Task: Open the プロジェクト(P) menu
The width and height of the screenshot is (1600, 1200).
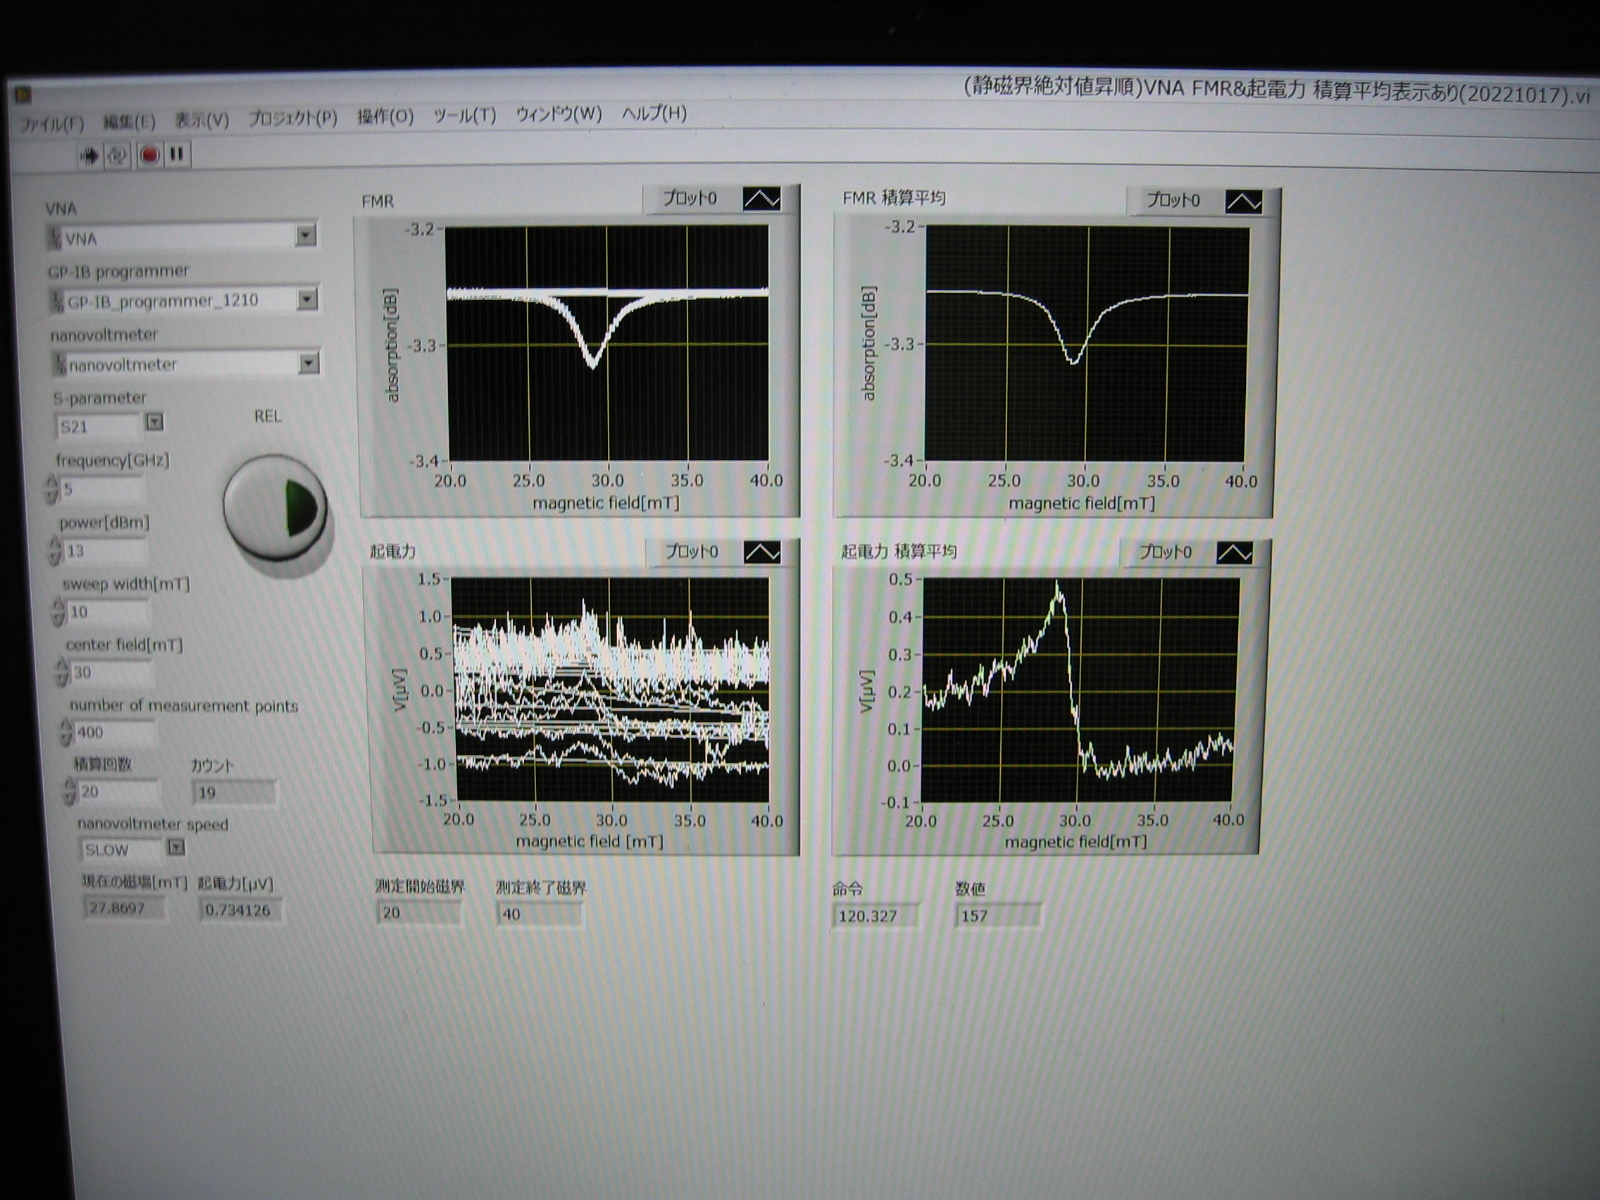Action: [293, 118]
